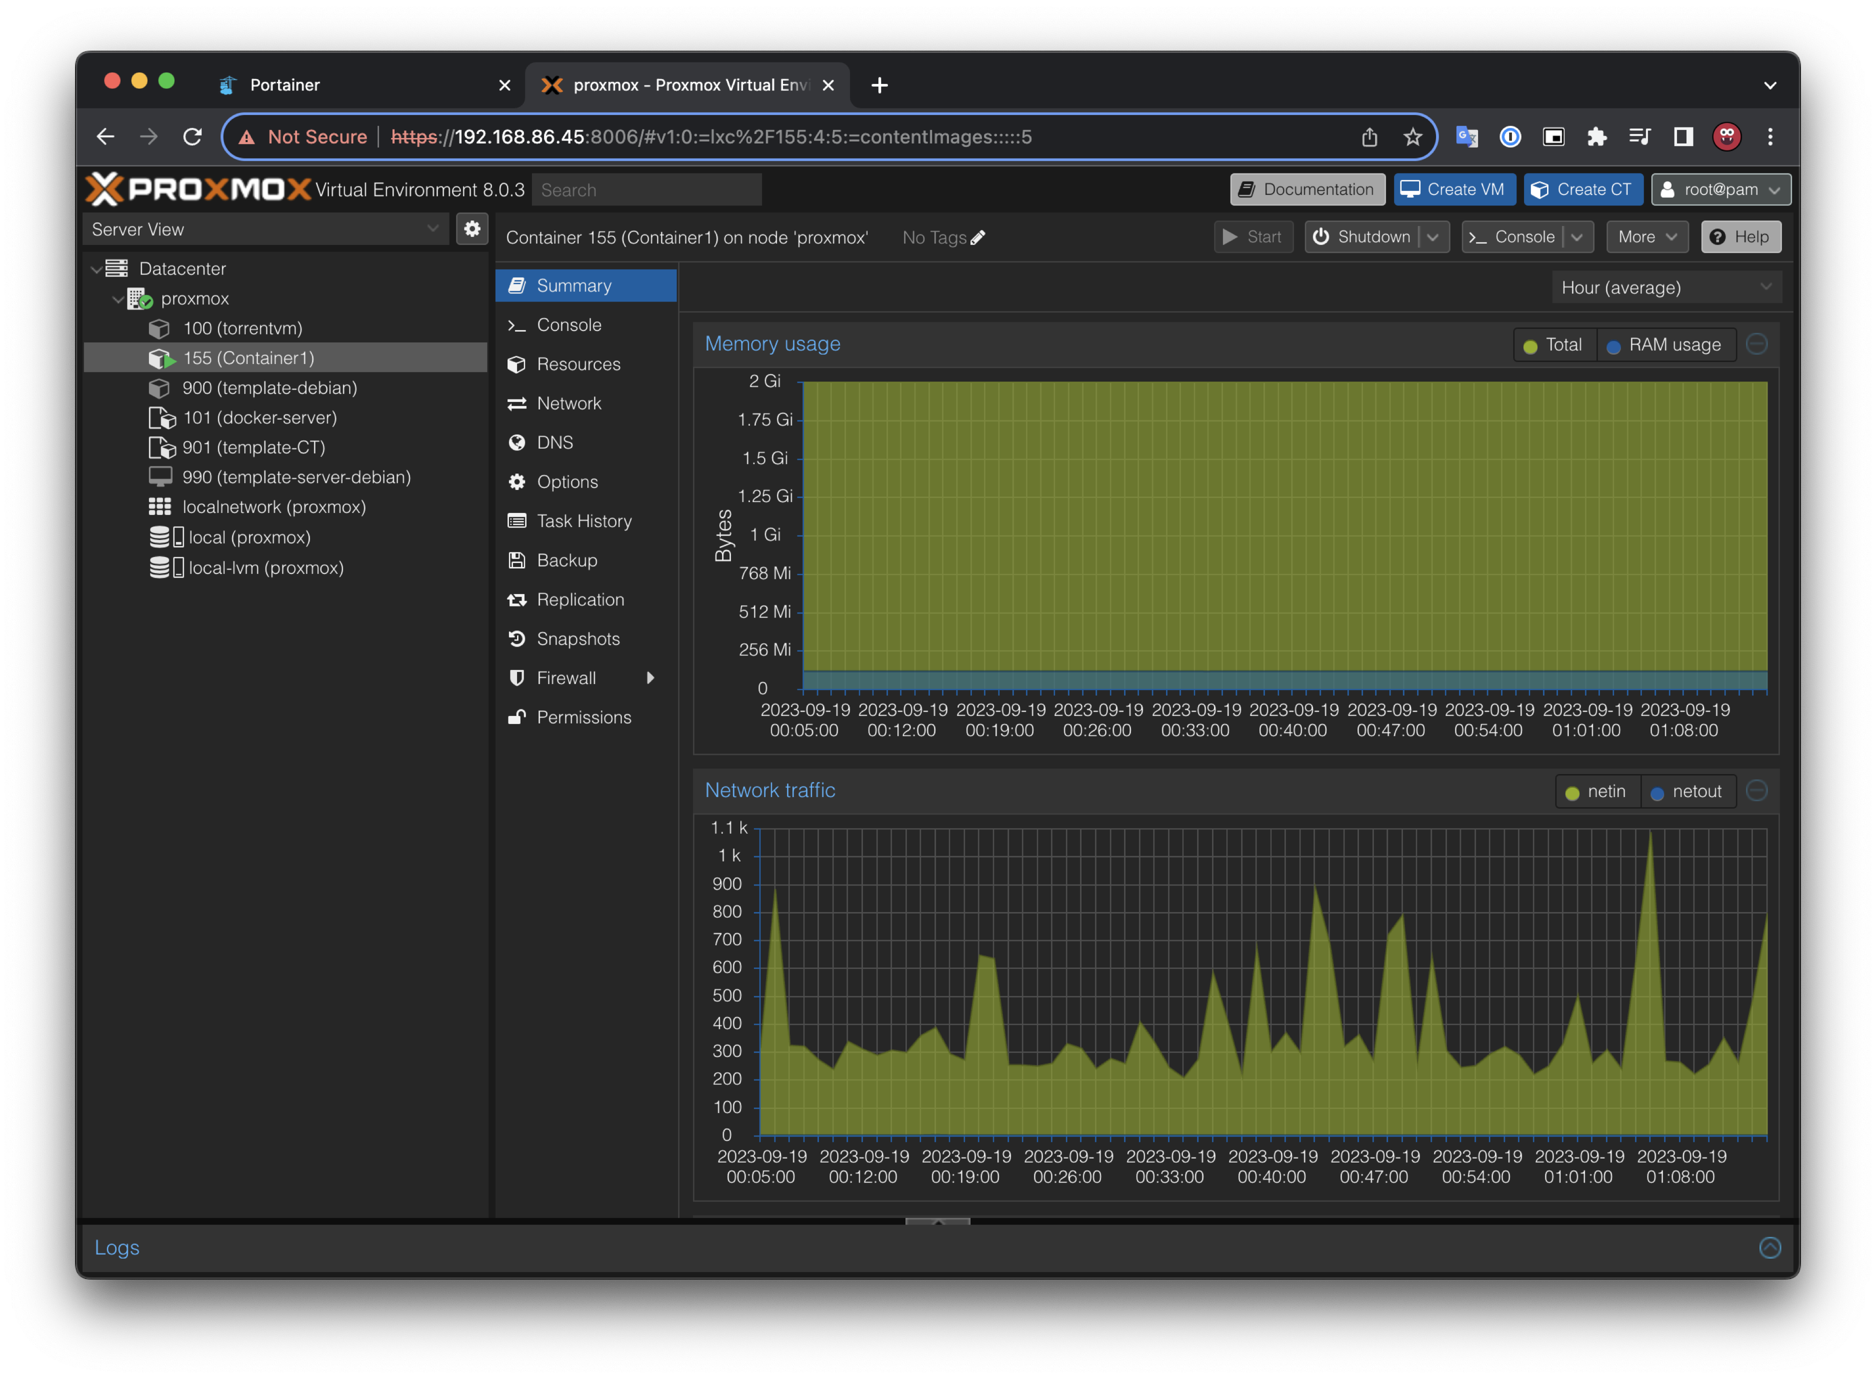Open the Hour (average) timeframe dropdown
1876x1379 pixels.
coord(1665,288)
